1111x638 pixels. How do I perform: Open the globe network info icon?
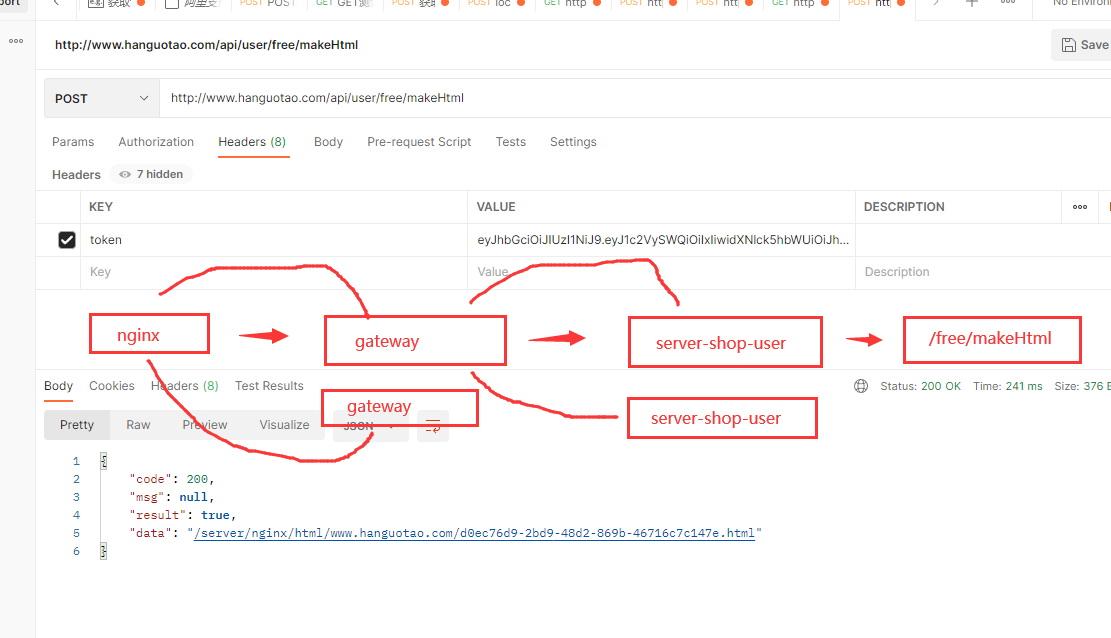pyautogui.click(x=861, y=386)
